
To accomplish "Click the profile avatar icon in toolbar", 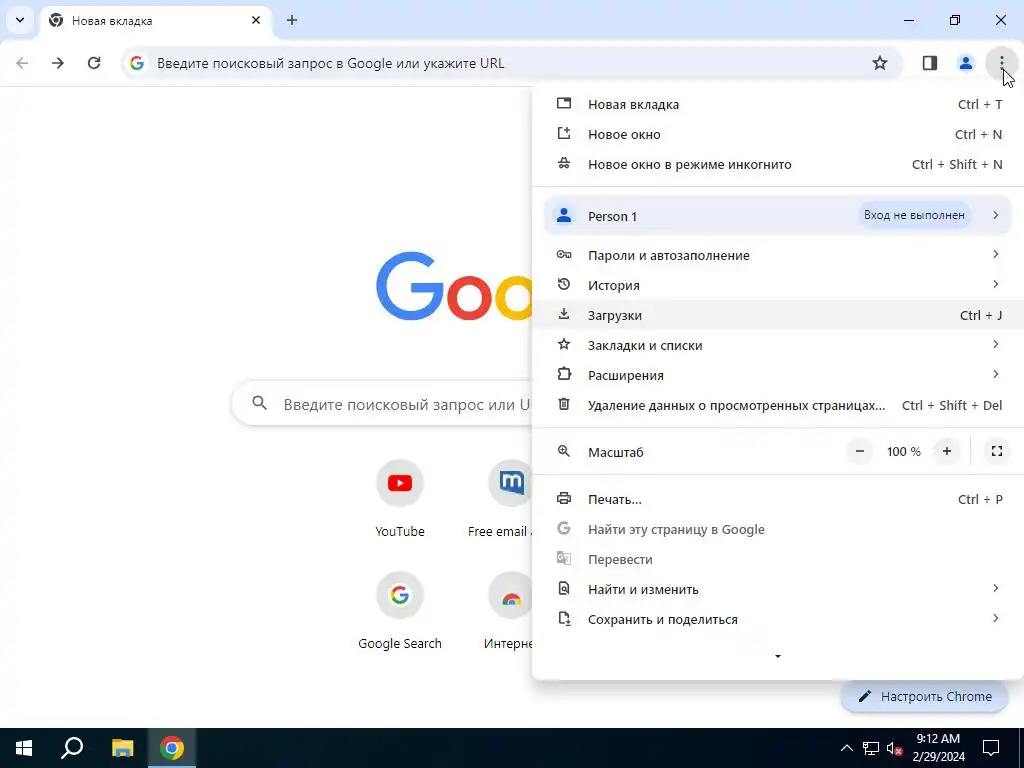I will coord(965,63).
